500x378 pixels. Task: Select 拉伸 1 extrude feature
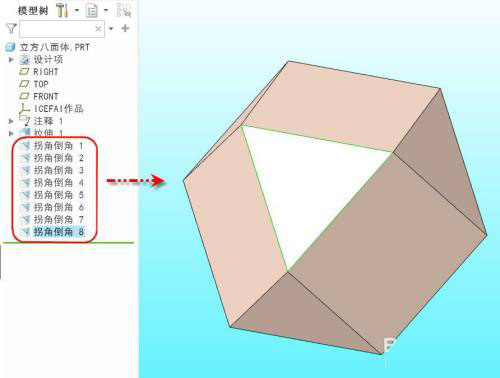click(x=48, y=133)
